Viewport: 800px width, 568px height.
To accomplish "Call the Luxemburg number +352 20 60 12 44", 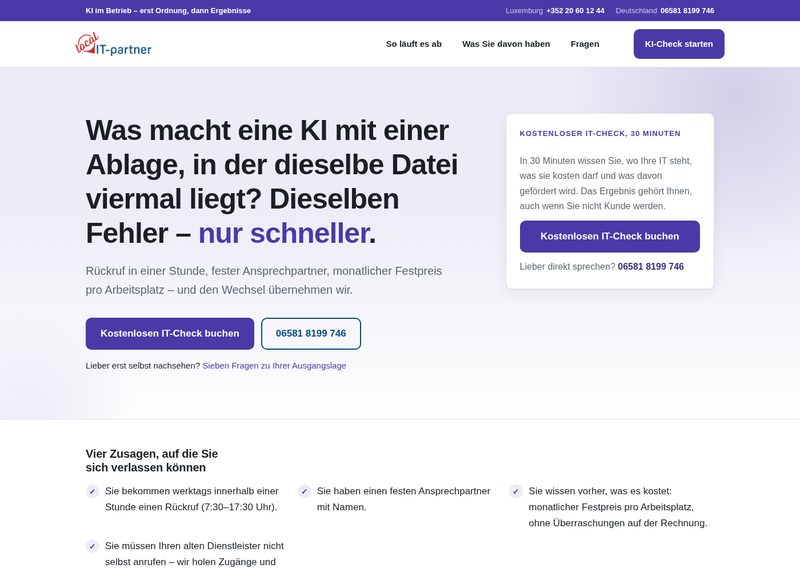I will [575, 11].
